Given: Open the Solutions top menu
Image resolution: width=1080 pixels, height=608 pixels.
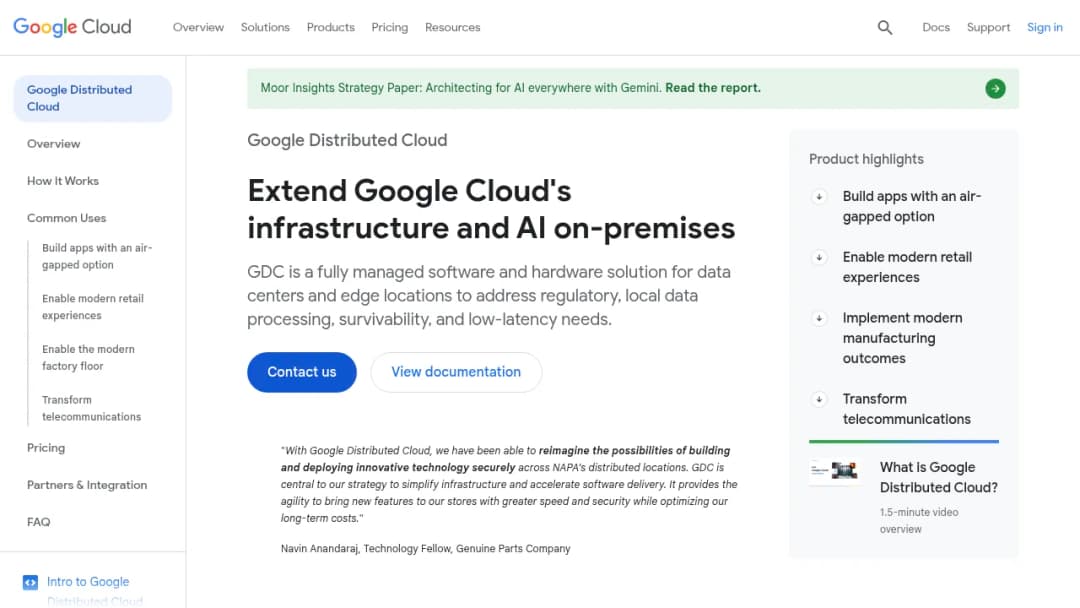Looking at the screenshot, I should [265, 28].
